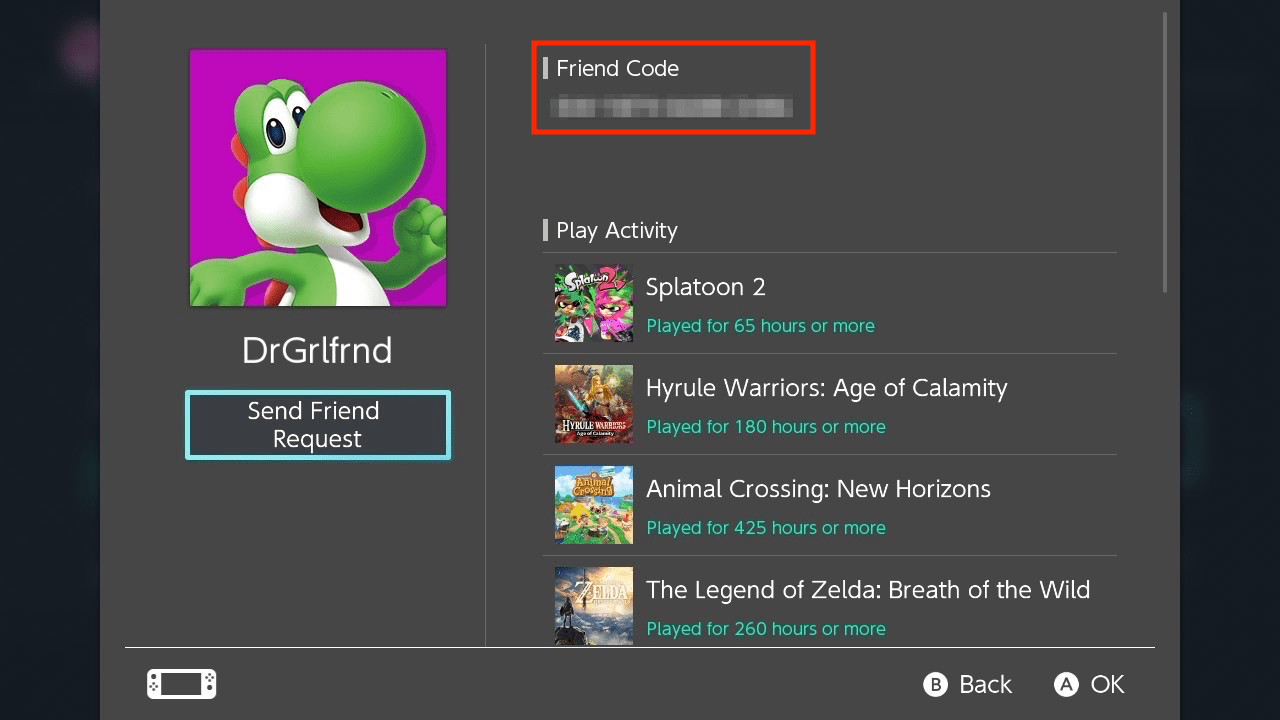
Task: Select The Legend of Zelda title text
Action: [867, 590]
